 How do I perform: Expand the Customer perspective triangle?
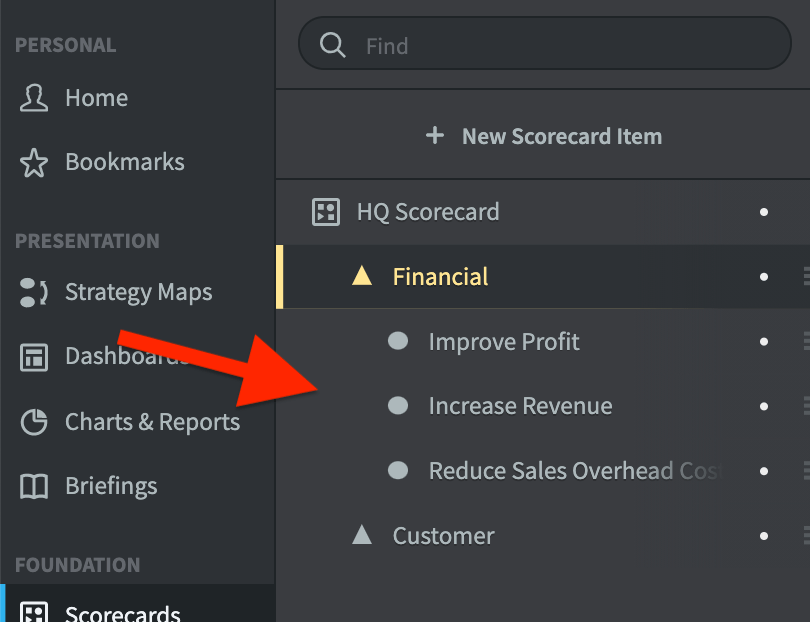362,535
